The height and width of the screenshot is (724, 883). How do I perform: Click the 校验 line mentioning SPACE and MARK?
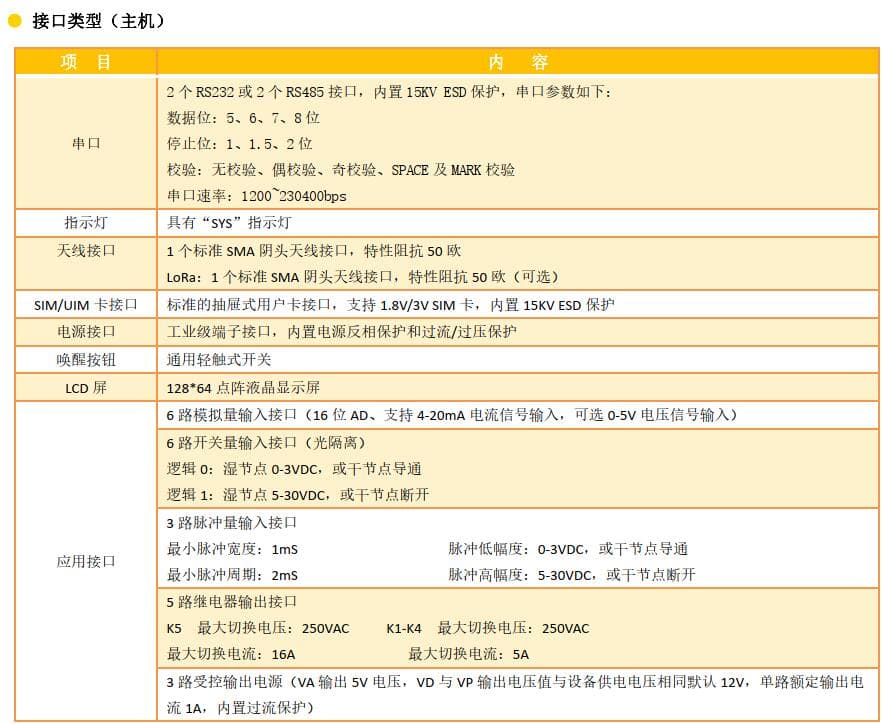tap(341, 169)
